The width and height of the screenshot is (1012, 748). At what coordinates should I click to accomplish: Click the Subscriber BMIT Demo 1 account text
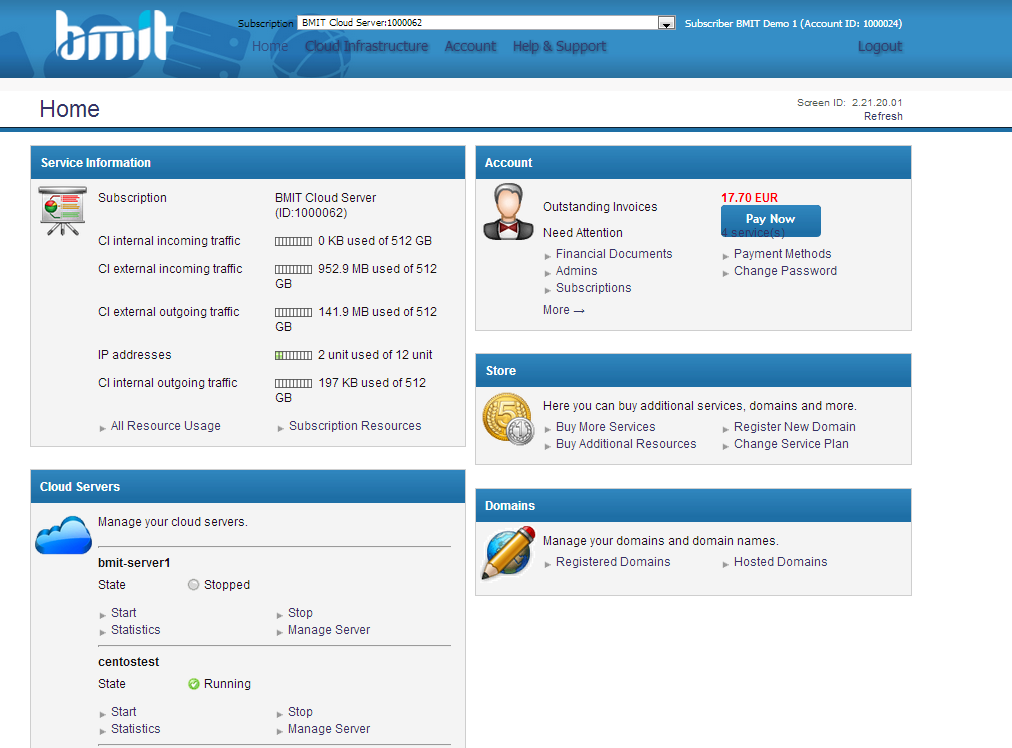click(x=793, y=23)
